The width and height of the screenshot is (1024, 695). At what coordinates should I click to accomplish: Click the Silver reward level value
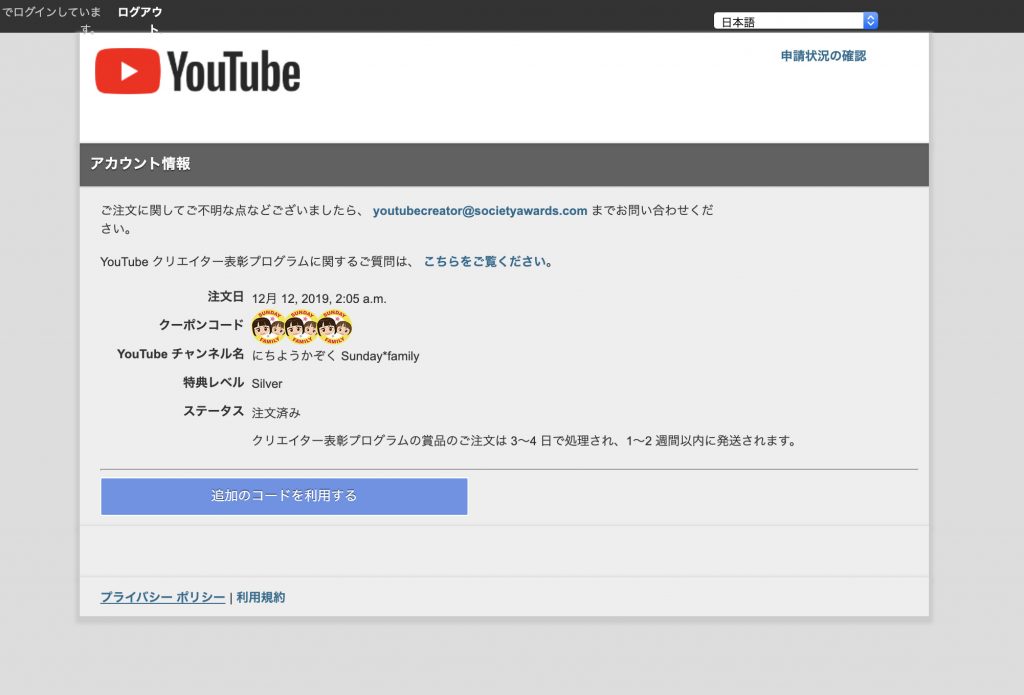click(266, 383)
